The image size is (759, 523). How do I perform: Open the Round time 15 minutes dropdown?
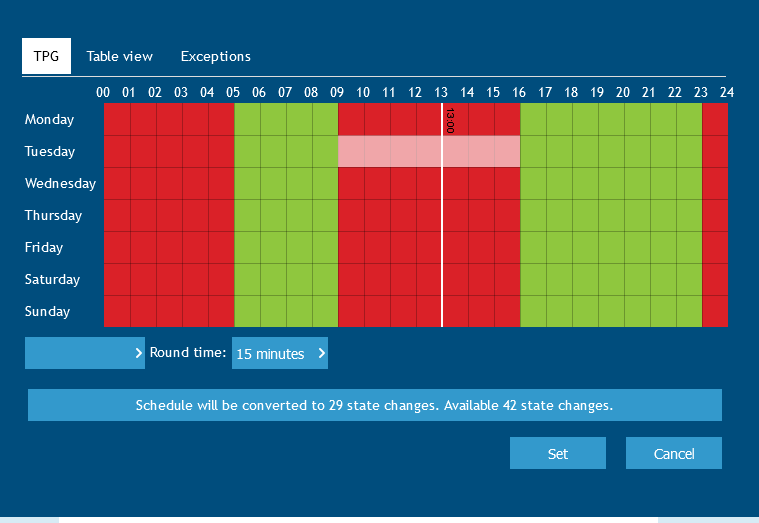click(x=279, y=353)
